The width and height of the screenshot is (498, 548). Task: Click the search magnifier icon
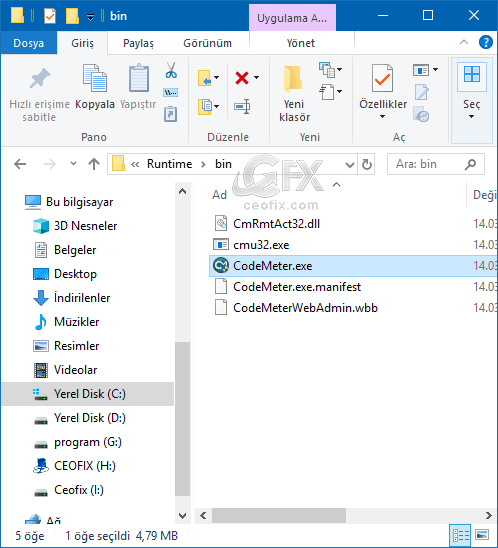point(471,164)
